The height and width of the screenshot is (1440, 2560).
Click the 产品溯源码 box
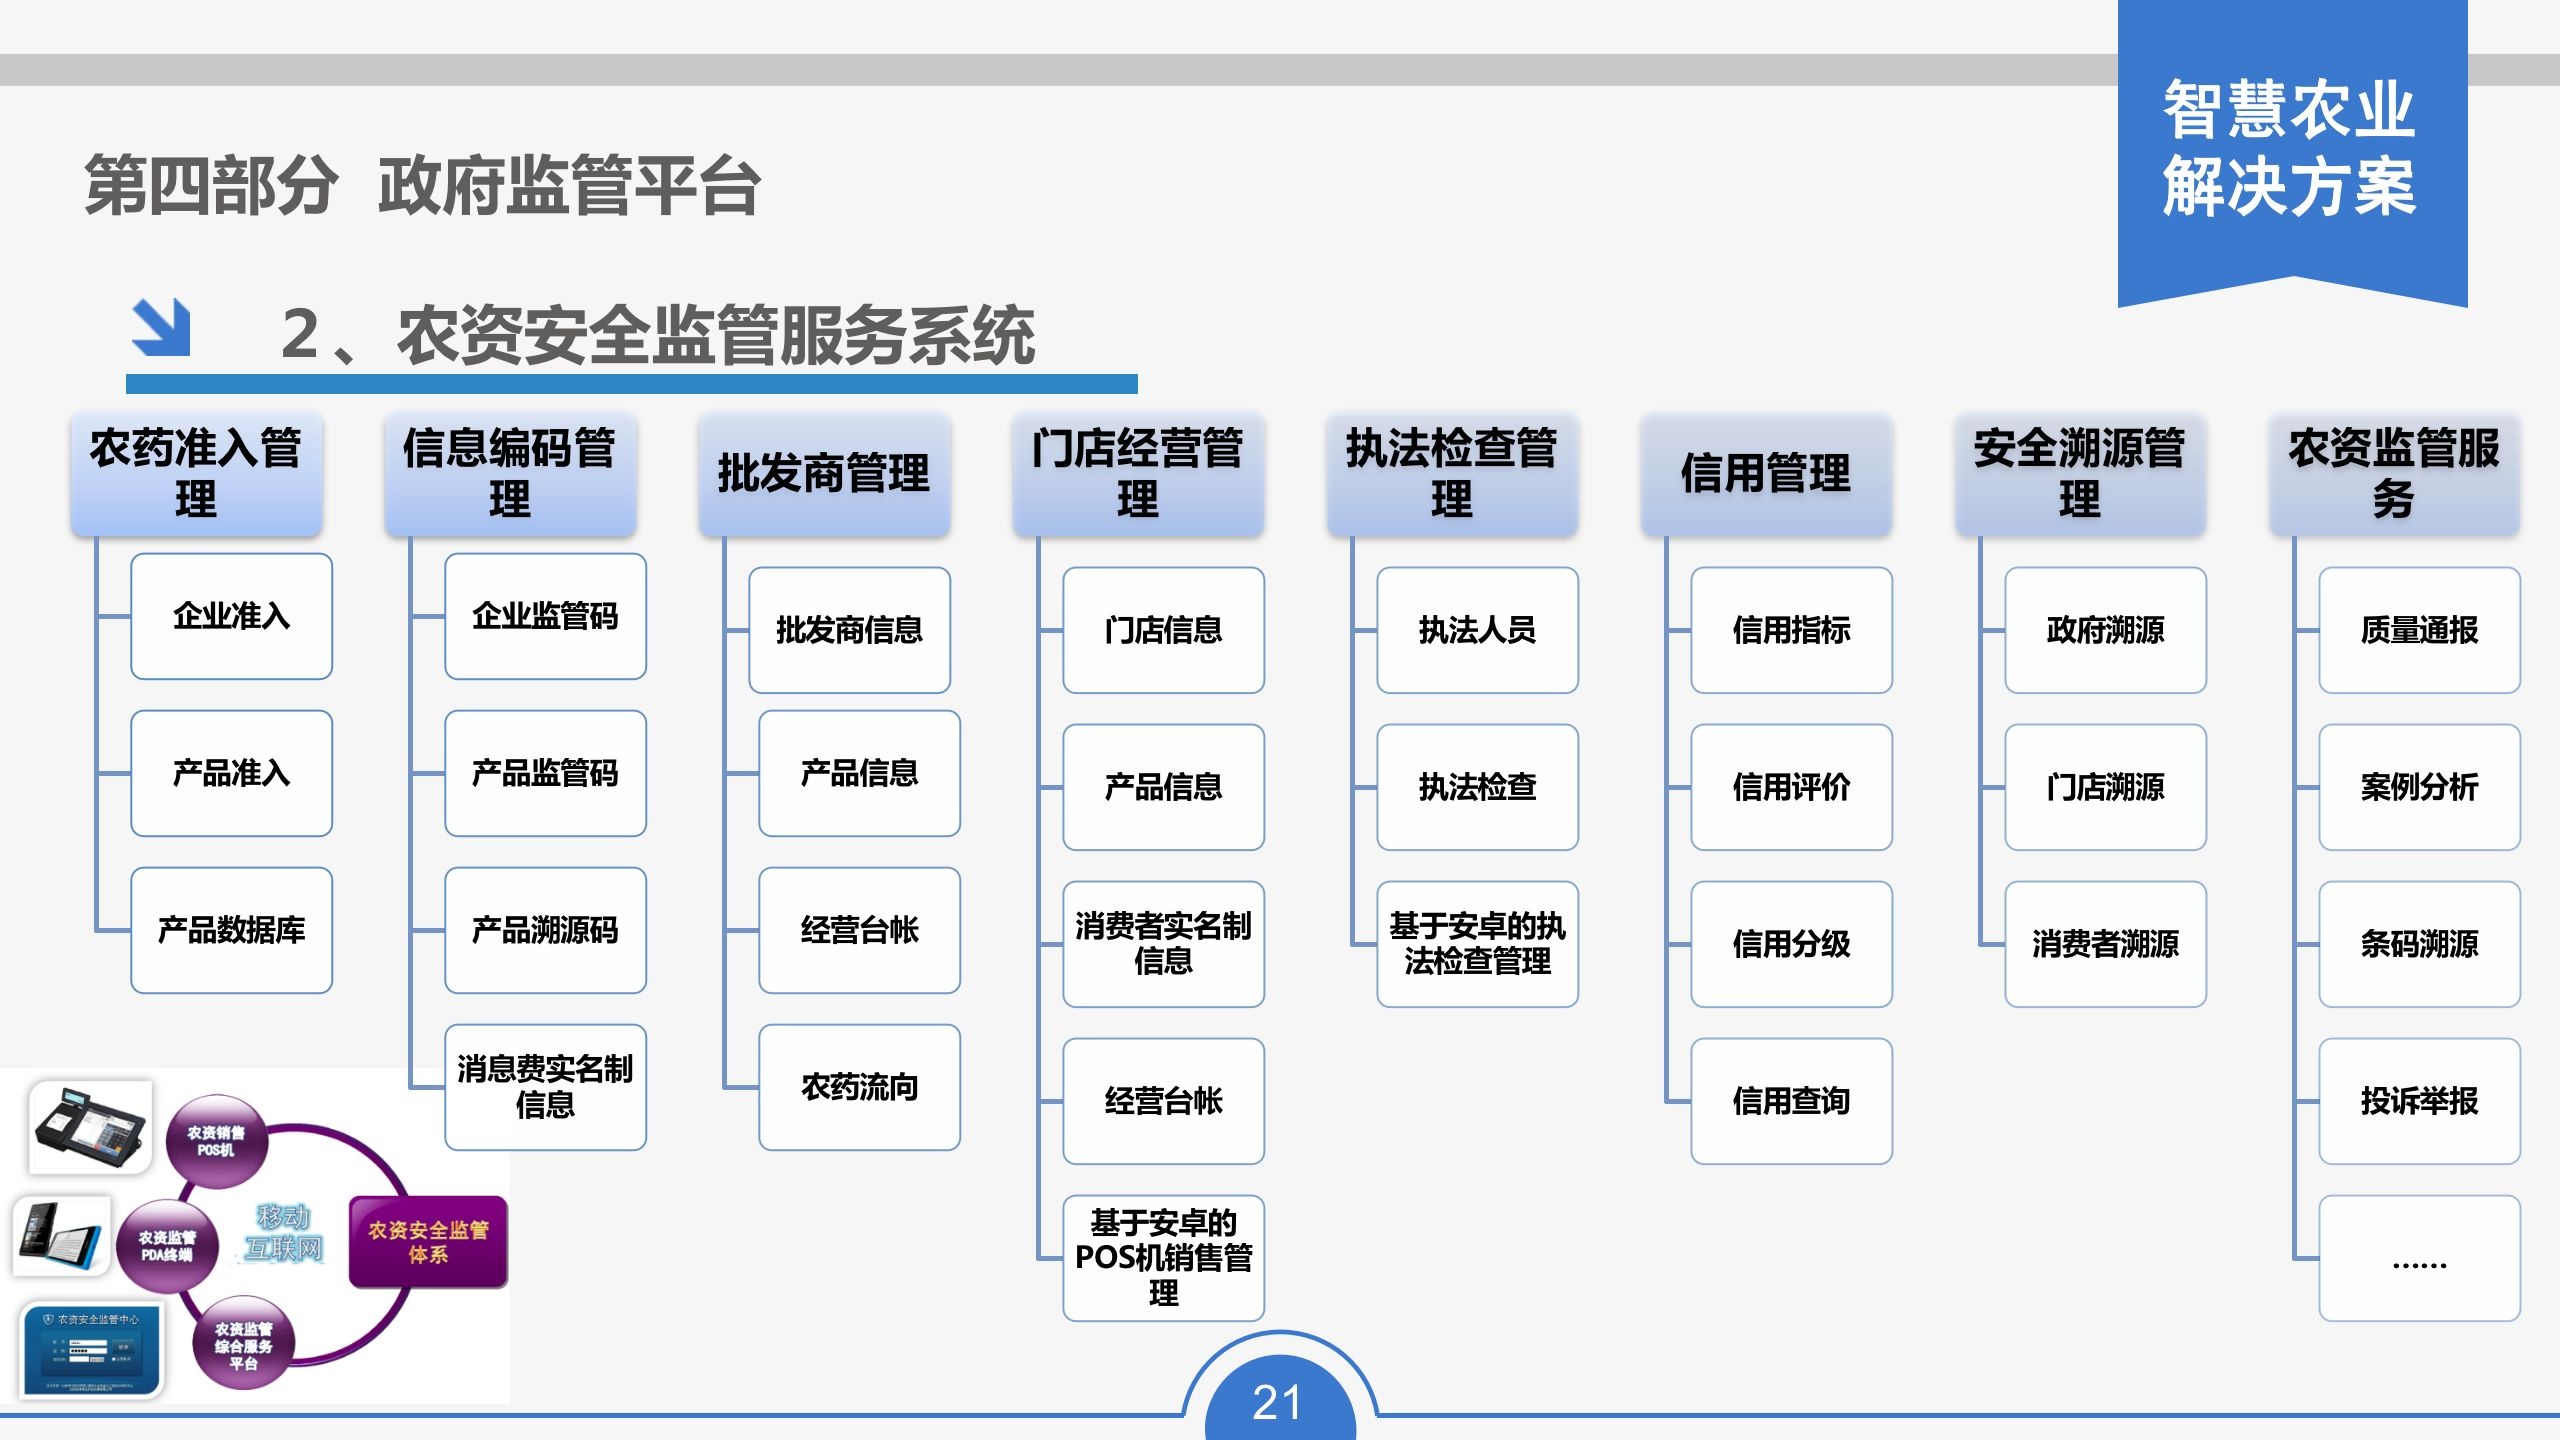(x=545, y=930)
